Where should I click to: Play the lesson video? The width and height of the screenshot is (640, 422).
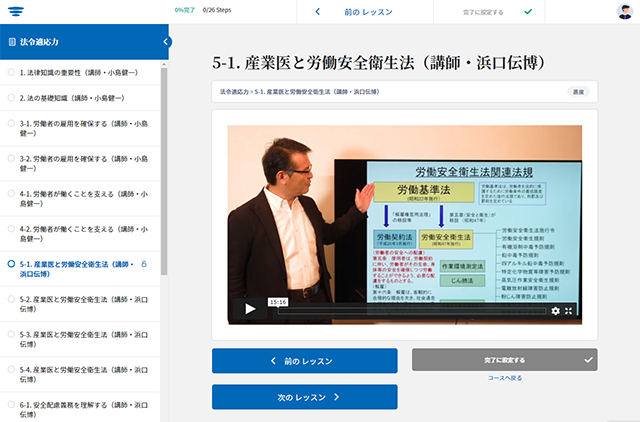[250, 310]
